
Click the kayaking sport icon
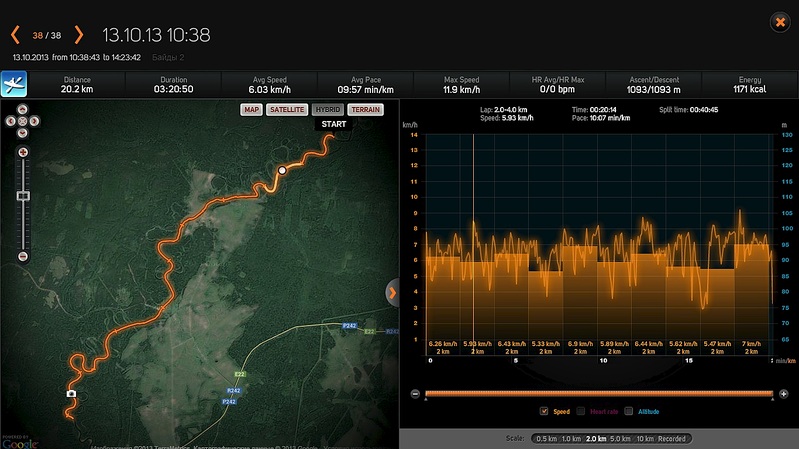(14, 84)
